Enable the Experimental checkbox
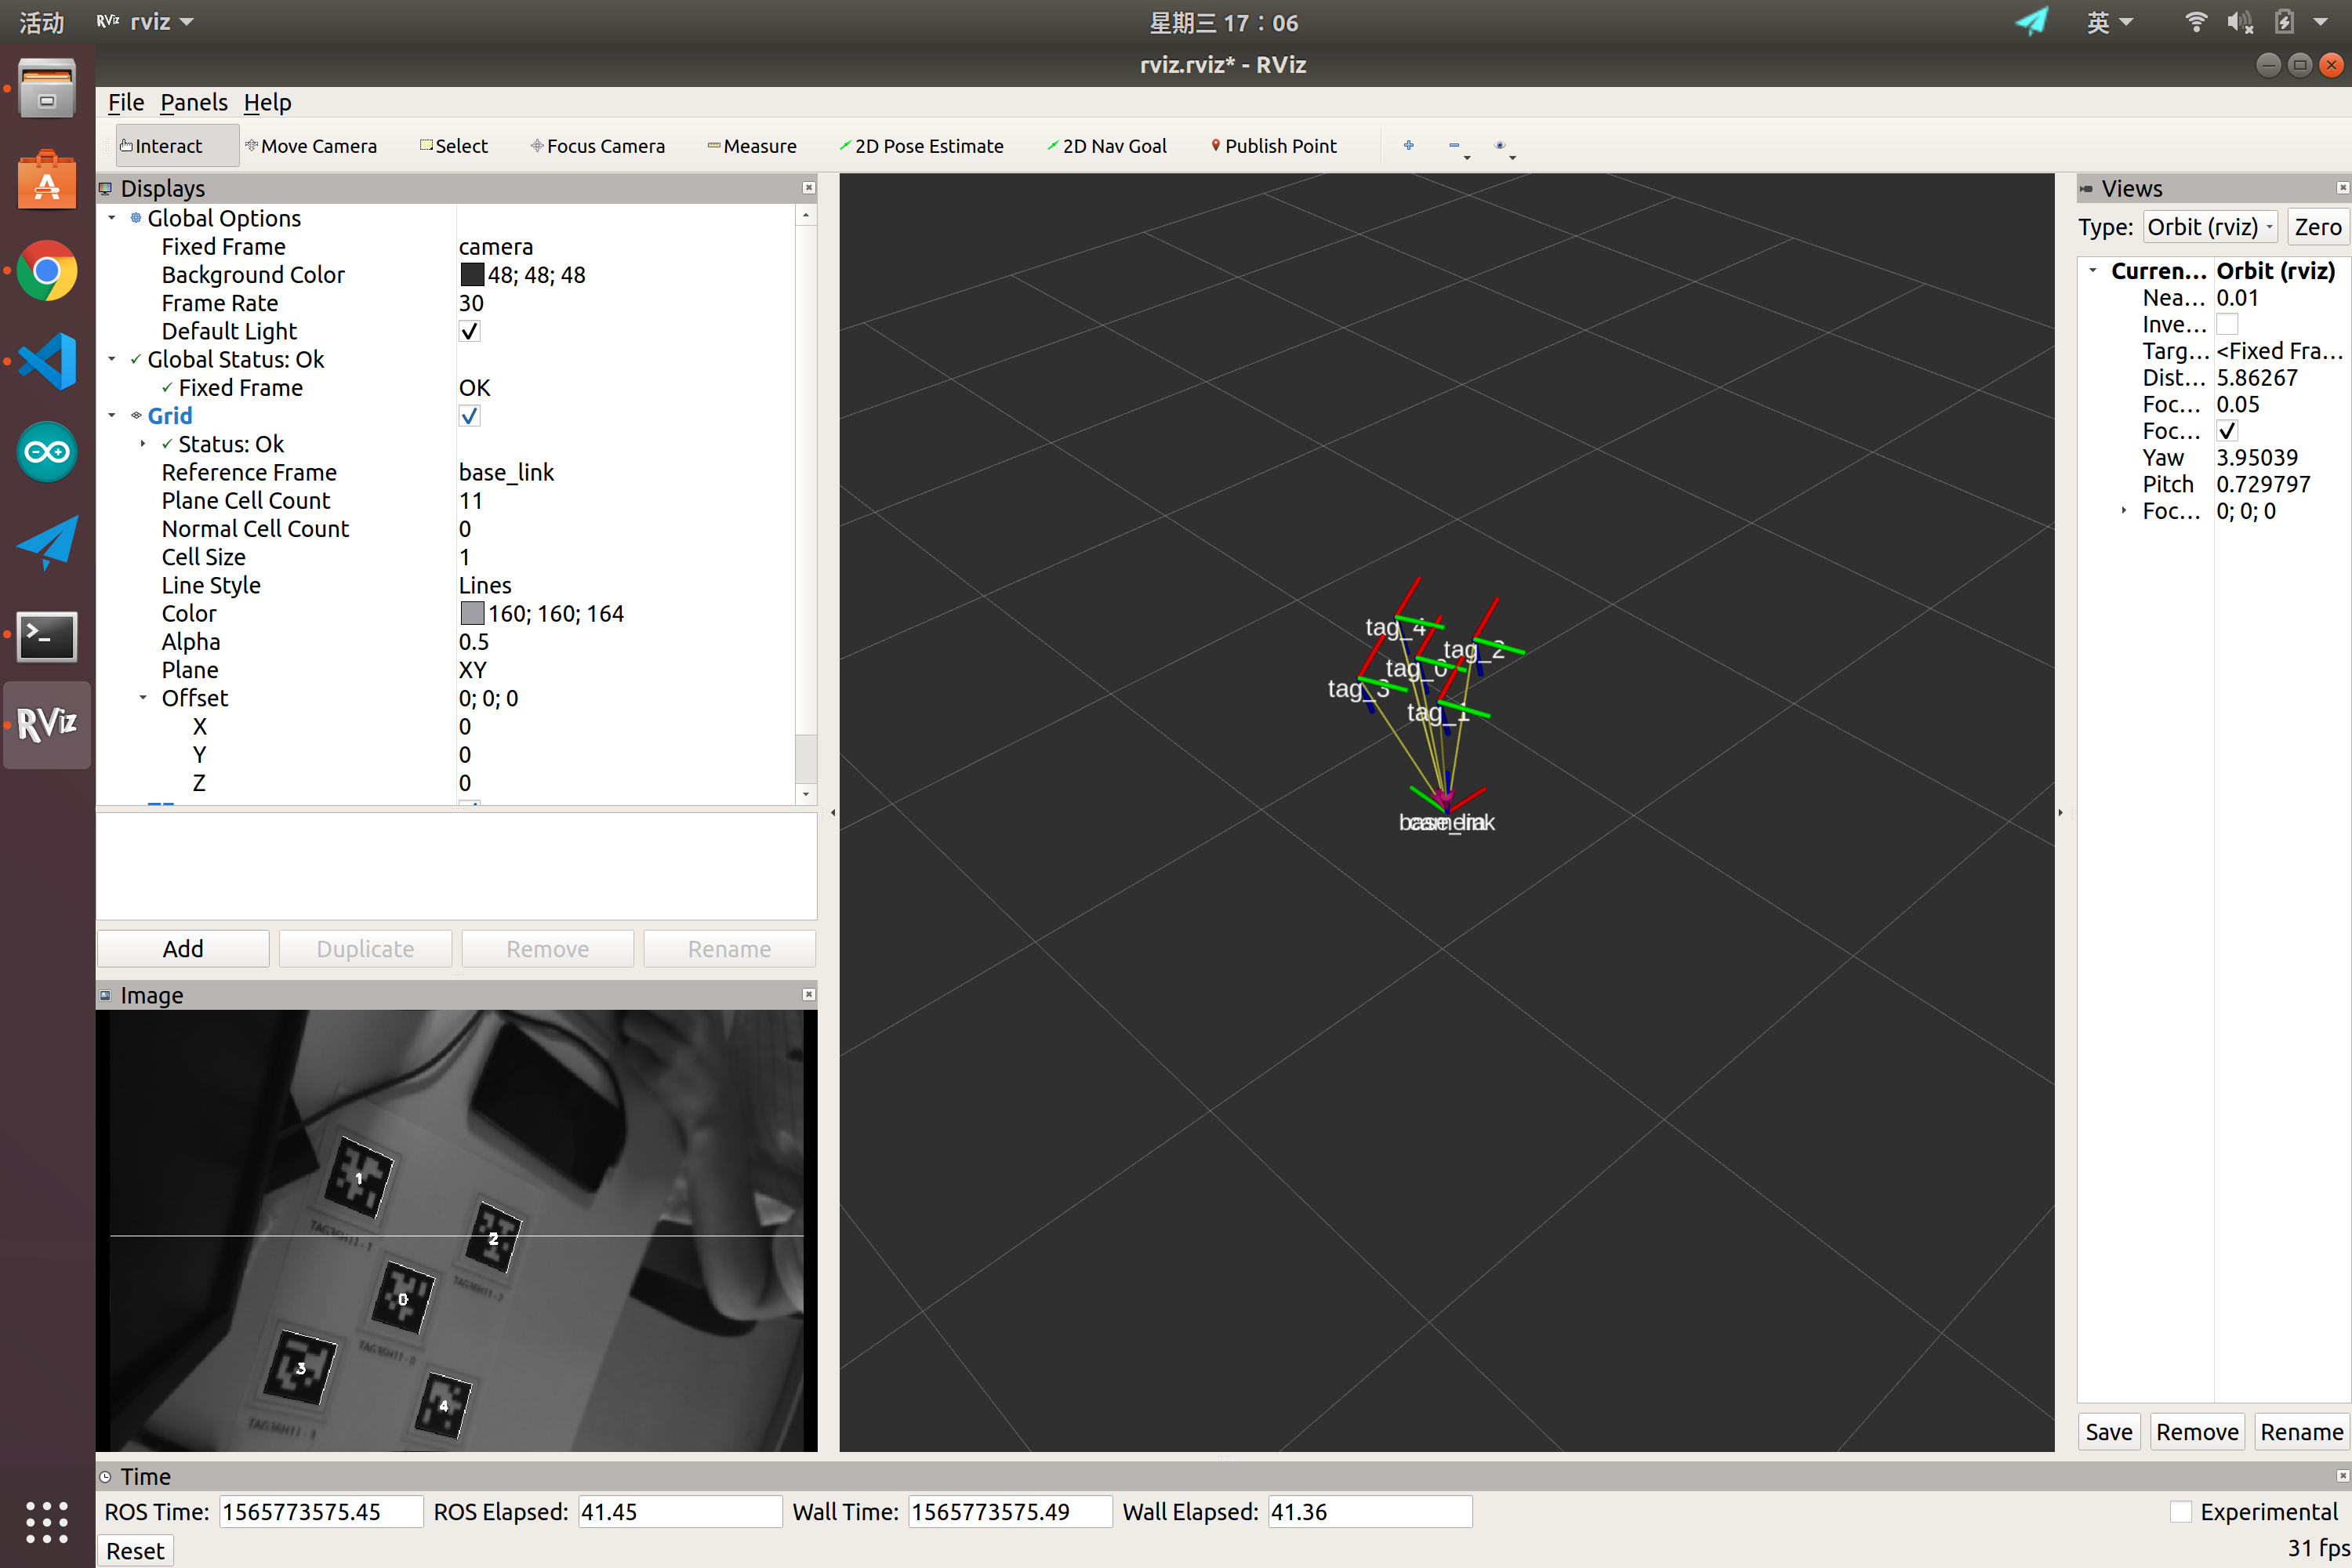This screenshot has width=2352, height=1568. click(x=2181, y=1511)
